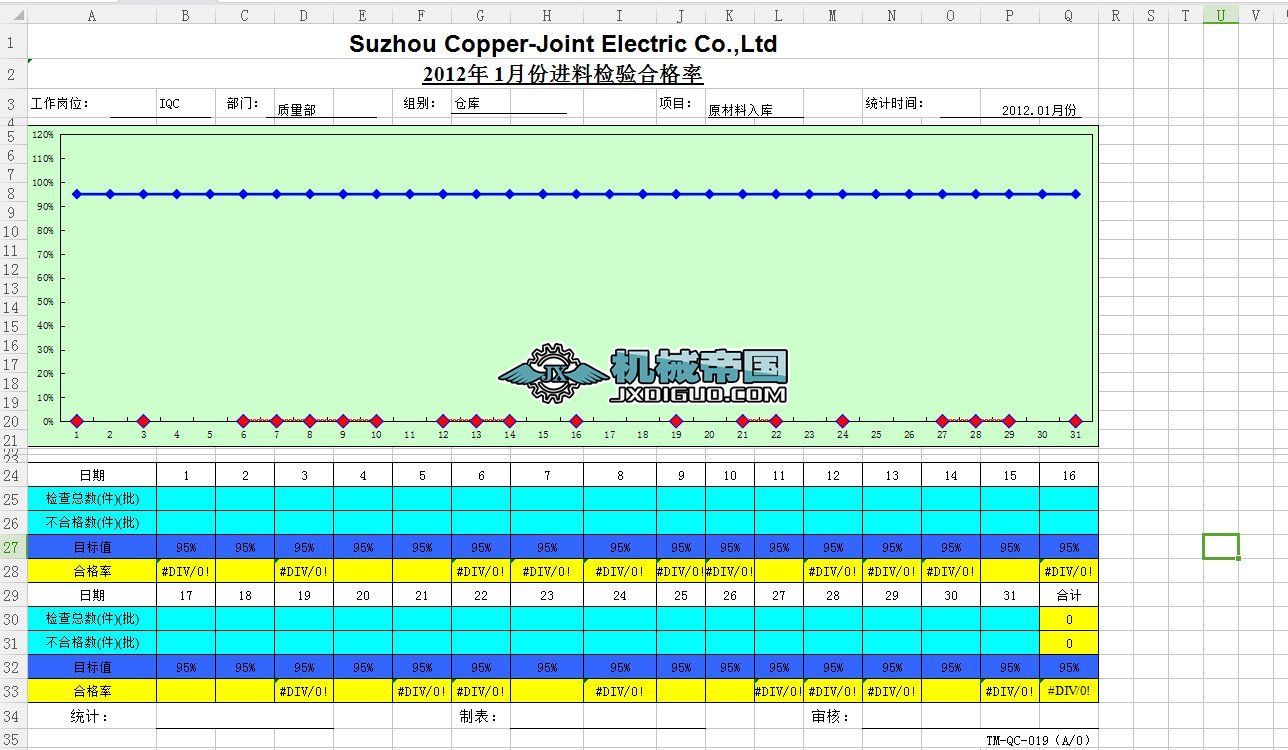
Task: Select the TM-QC-019（A/0） form number cell
Action: tap(1040, 741)
